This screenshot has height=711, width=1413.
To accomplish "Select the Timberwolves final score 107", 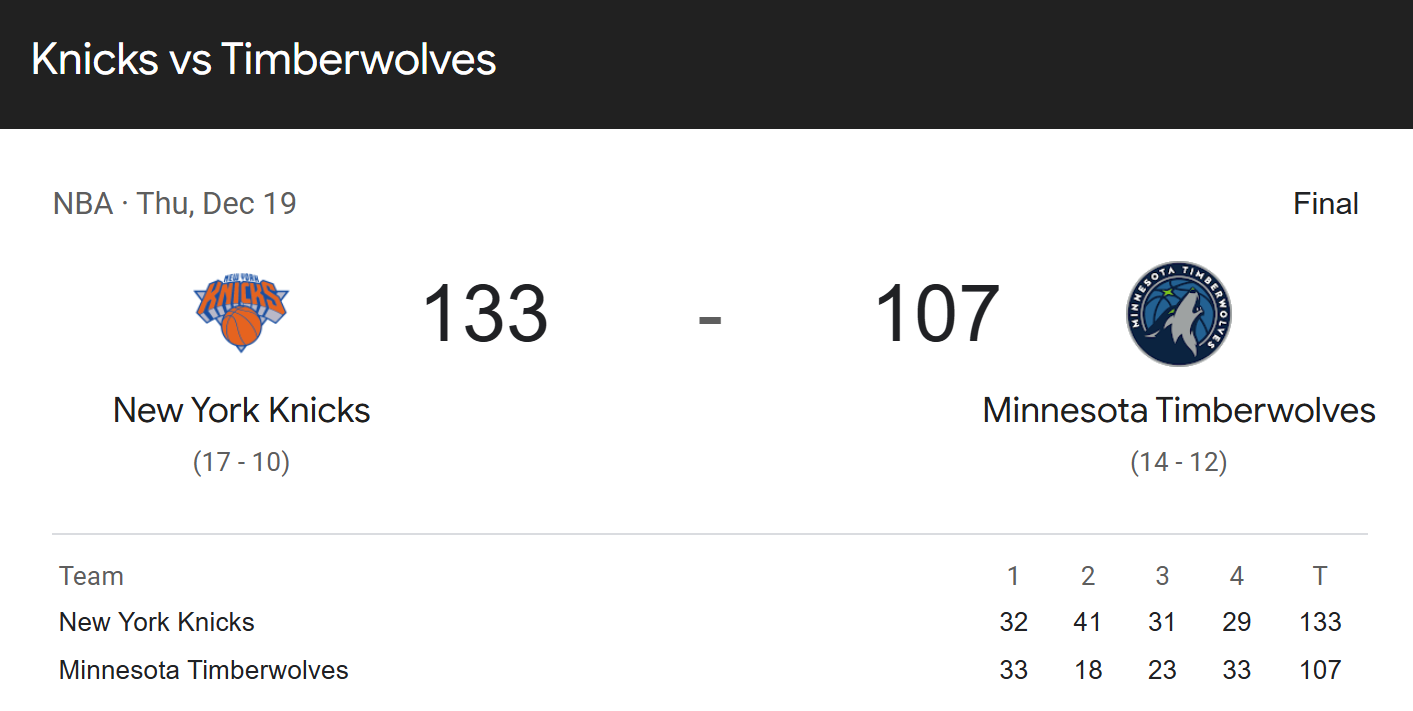I will point(937,314).
